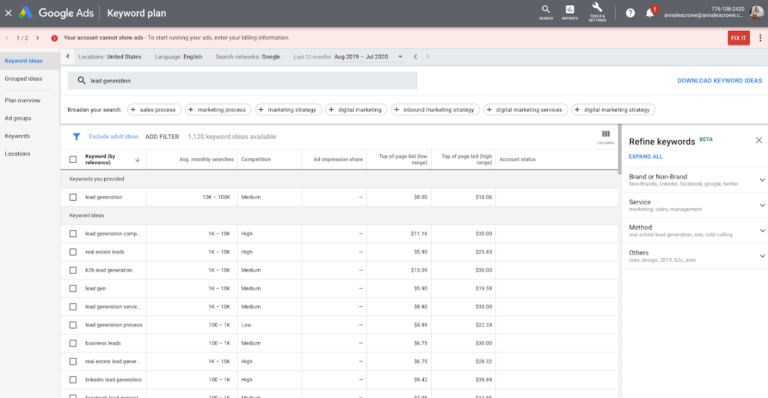The image size is (768, 398).
Task: Go to previous alert with left arrow
Action: pos(7,38)
